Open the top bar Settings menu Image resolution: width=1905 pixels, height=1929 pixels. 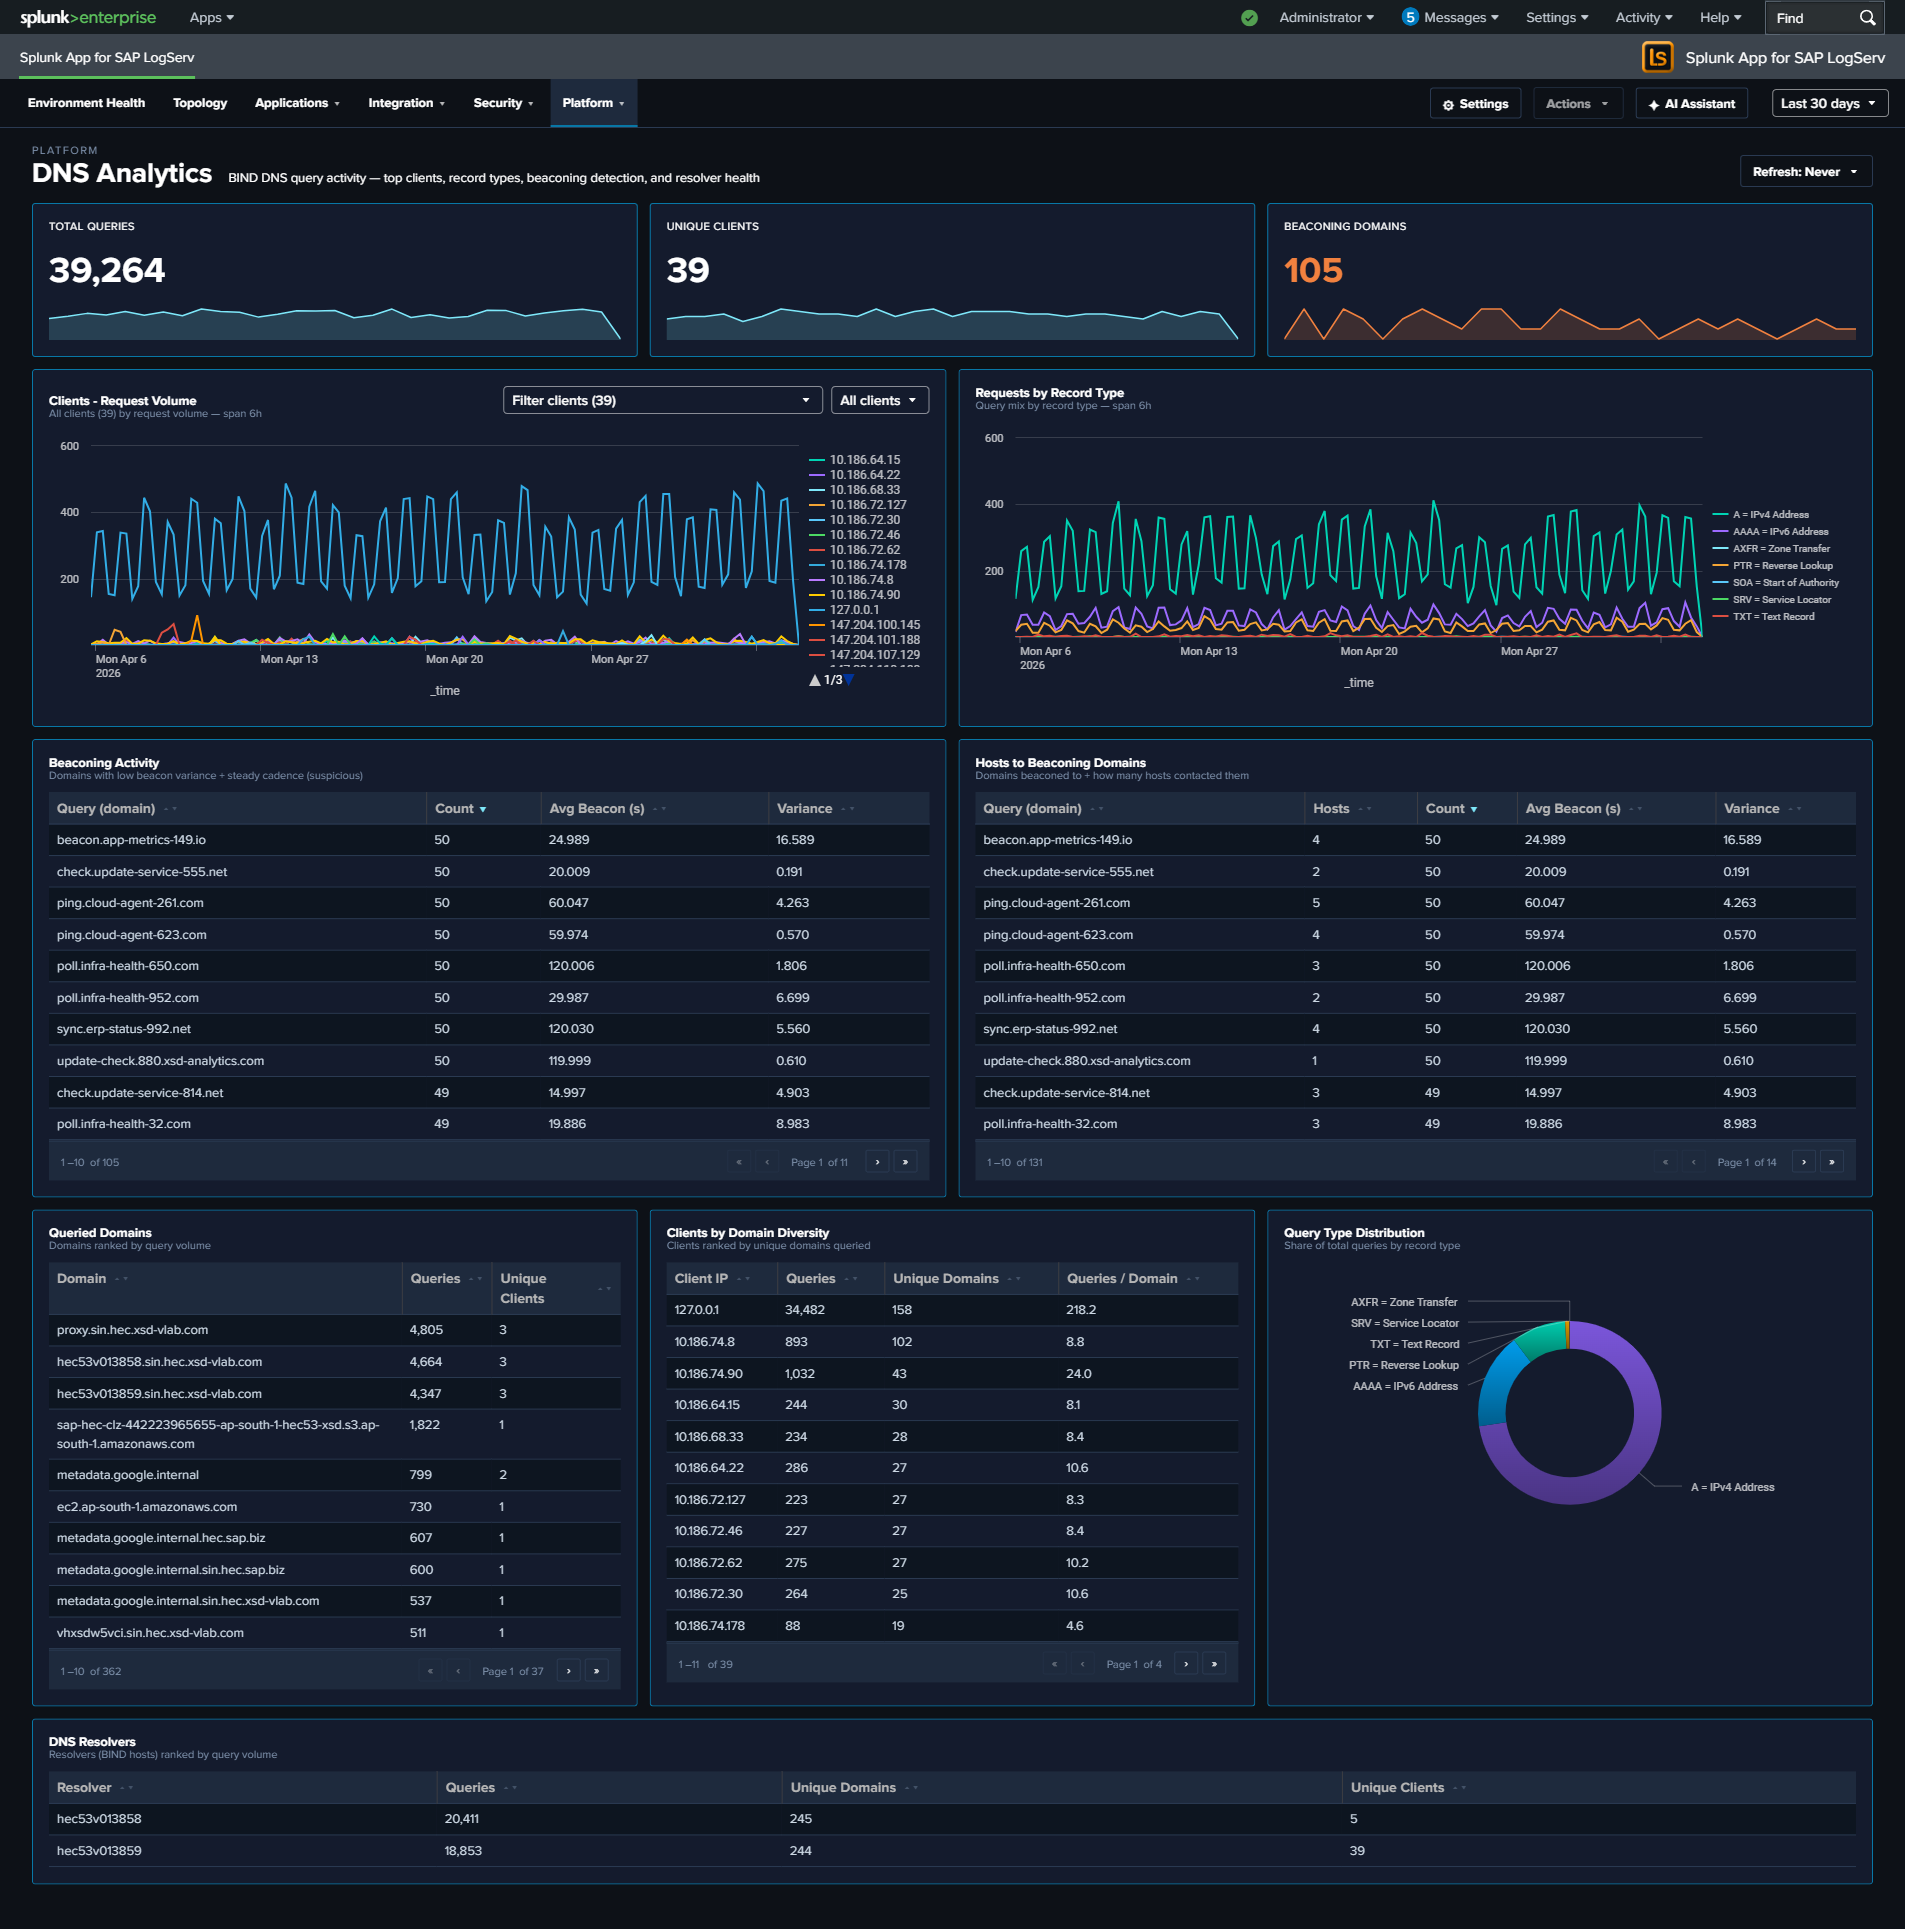coord(1557,18)
